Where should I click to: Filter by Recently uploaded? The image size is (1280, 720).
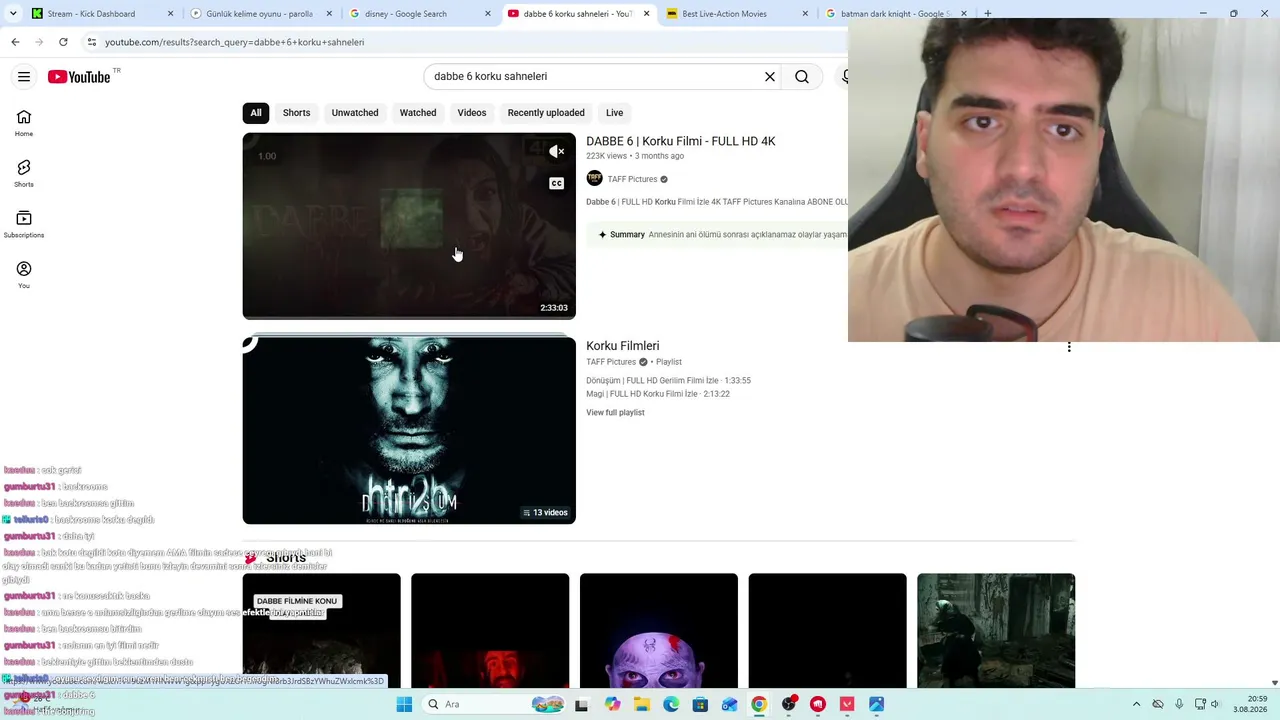click(546, 113)
